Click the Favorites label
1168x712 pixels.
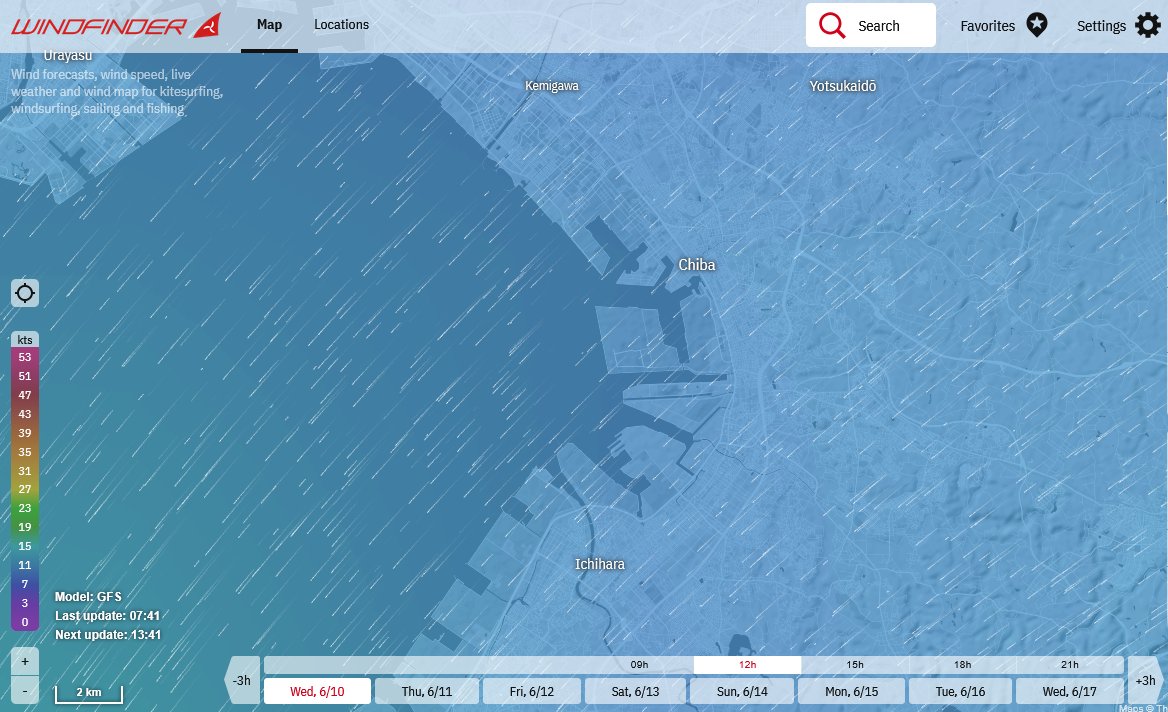(x=988, y=26)
